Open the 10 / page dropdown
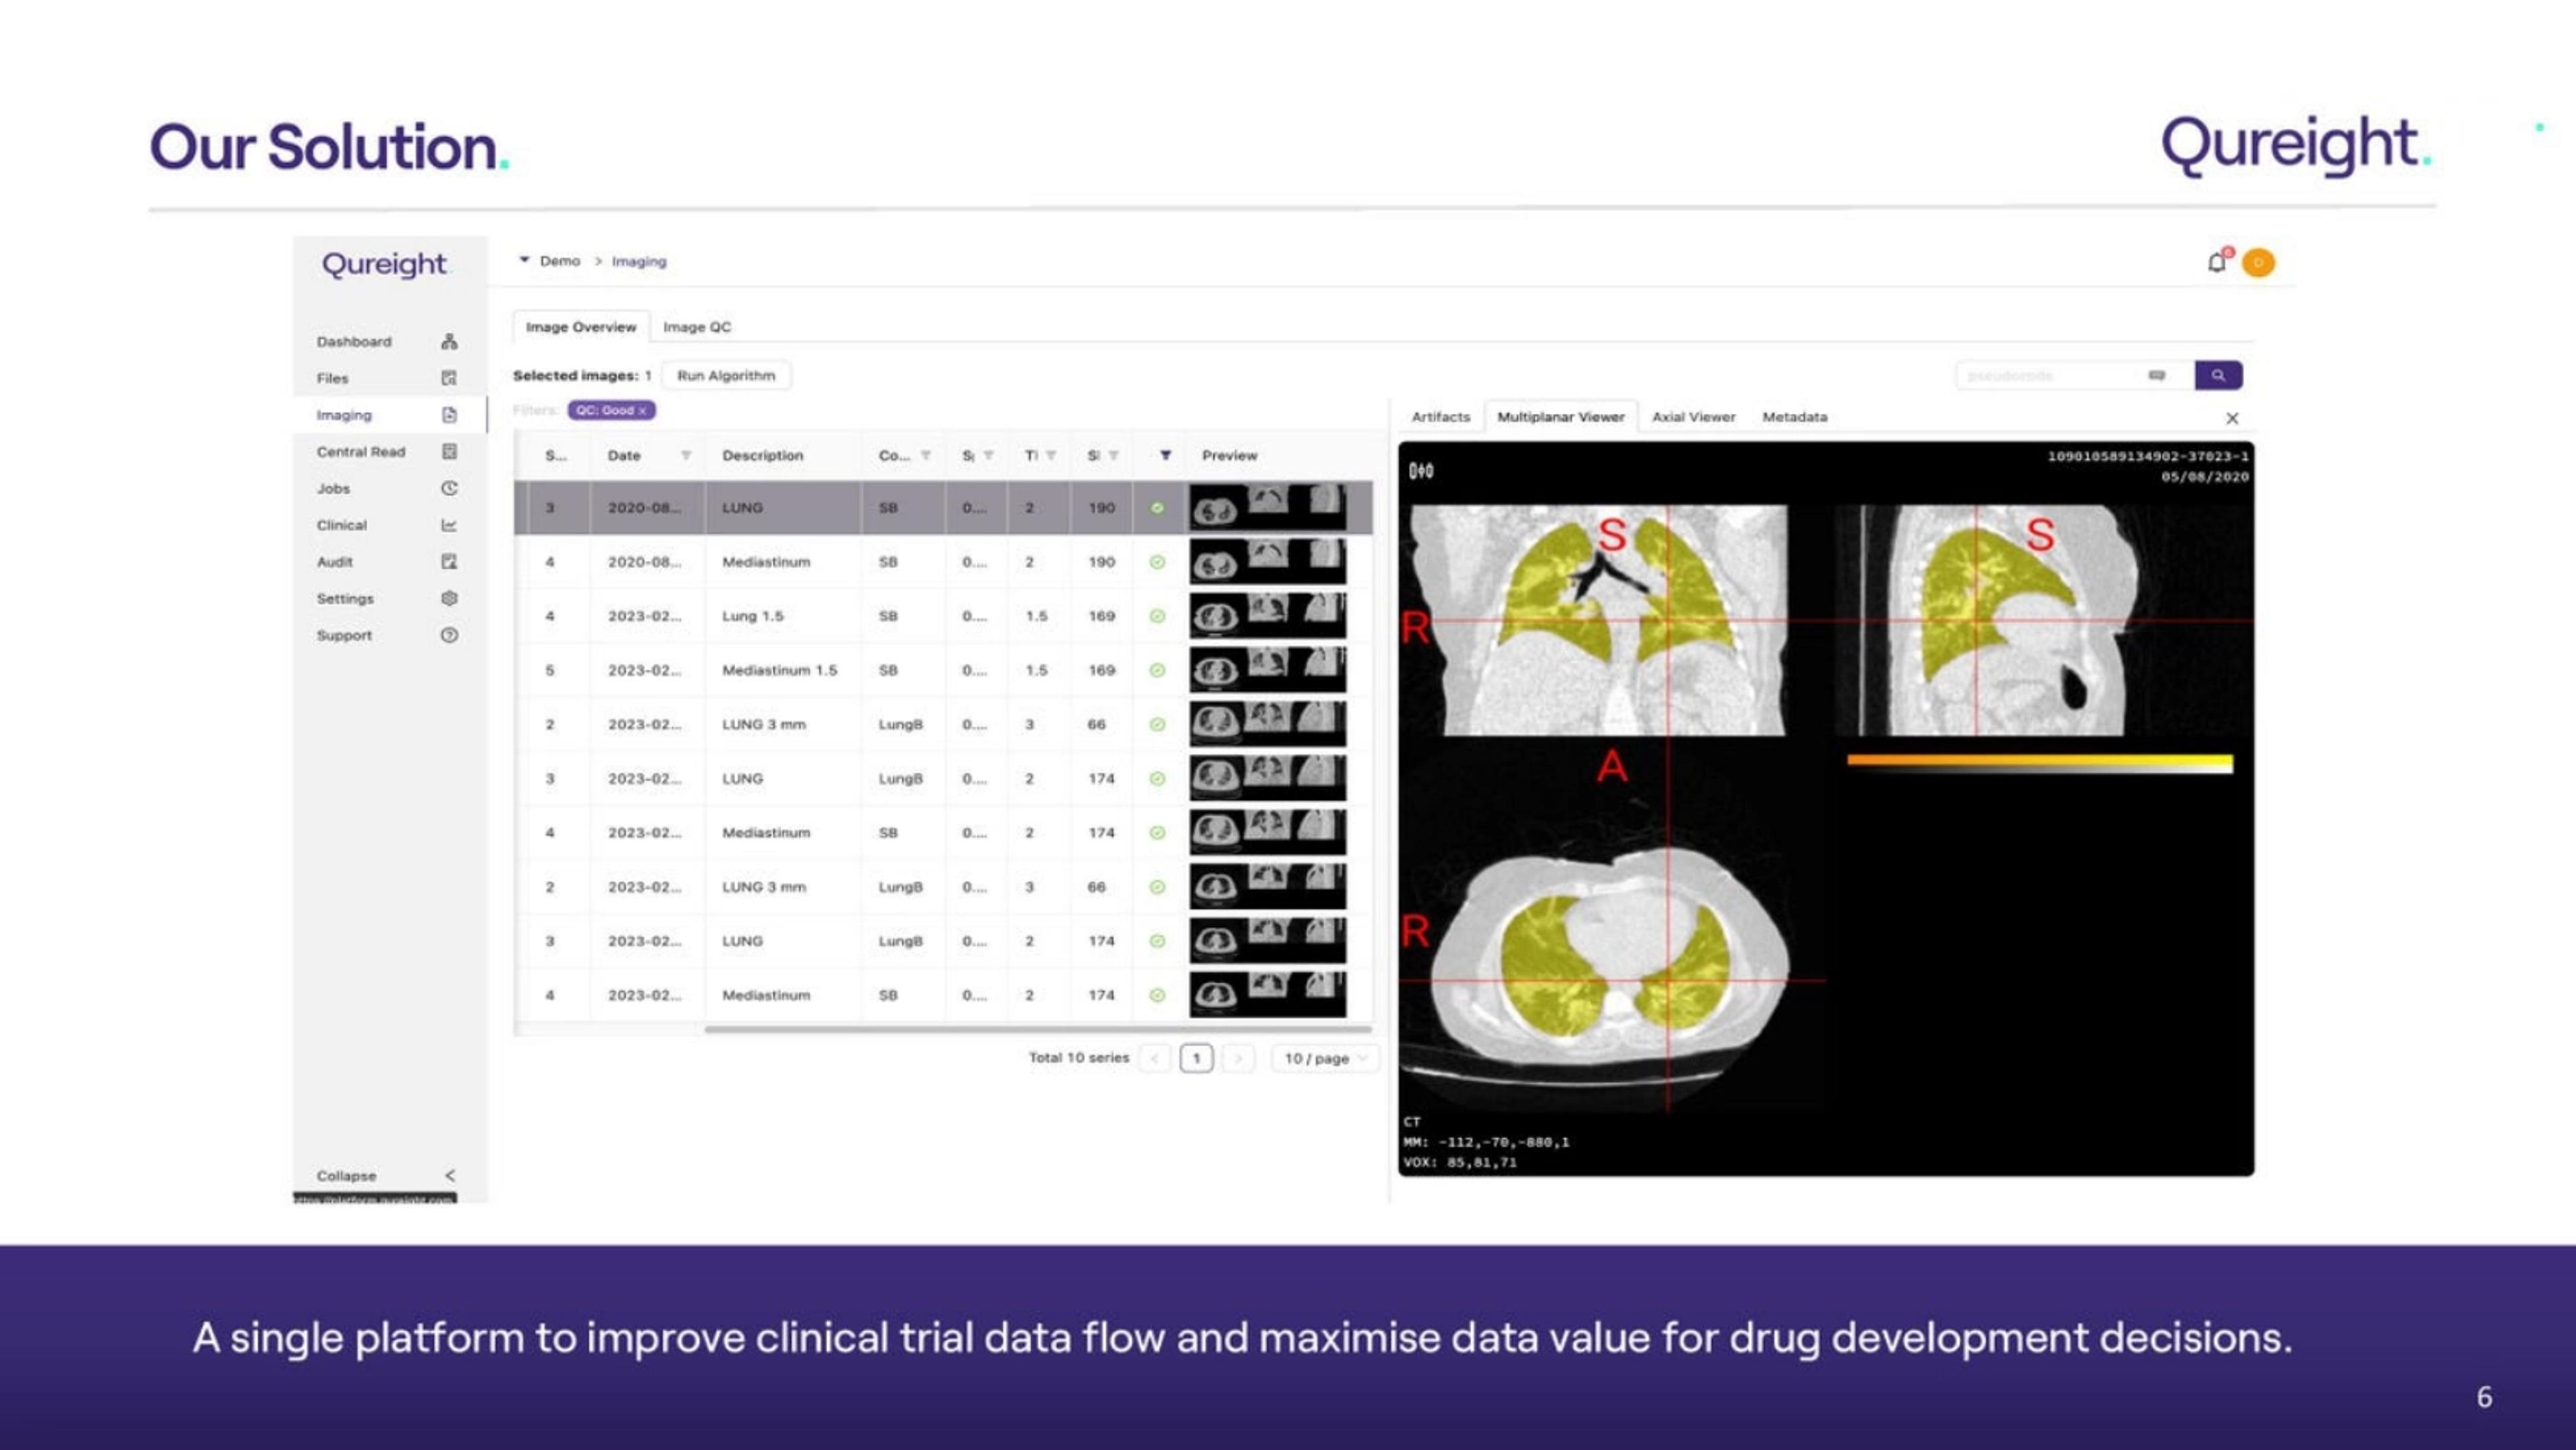The height and width of the screenshot is (1450, 2576). pyautogui.click(x=1324, y=1058)
